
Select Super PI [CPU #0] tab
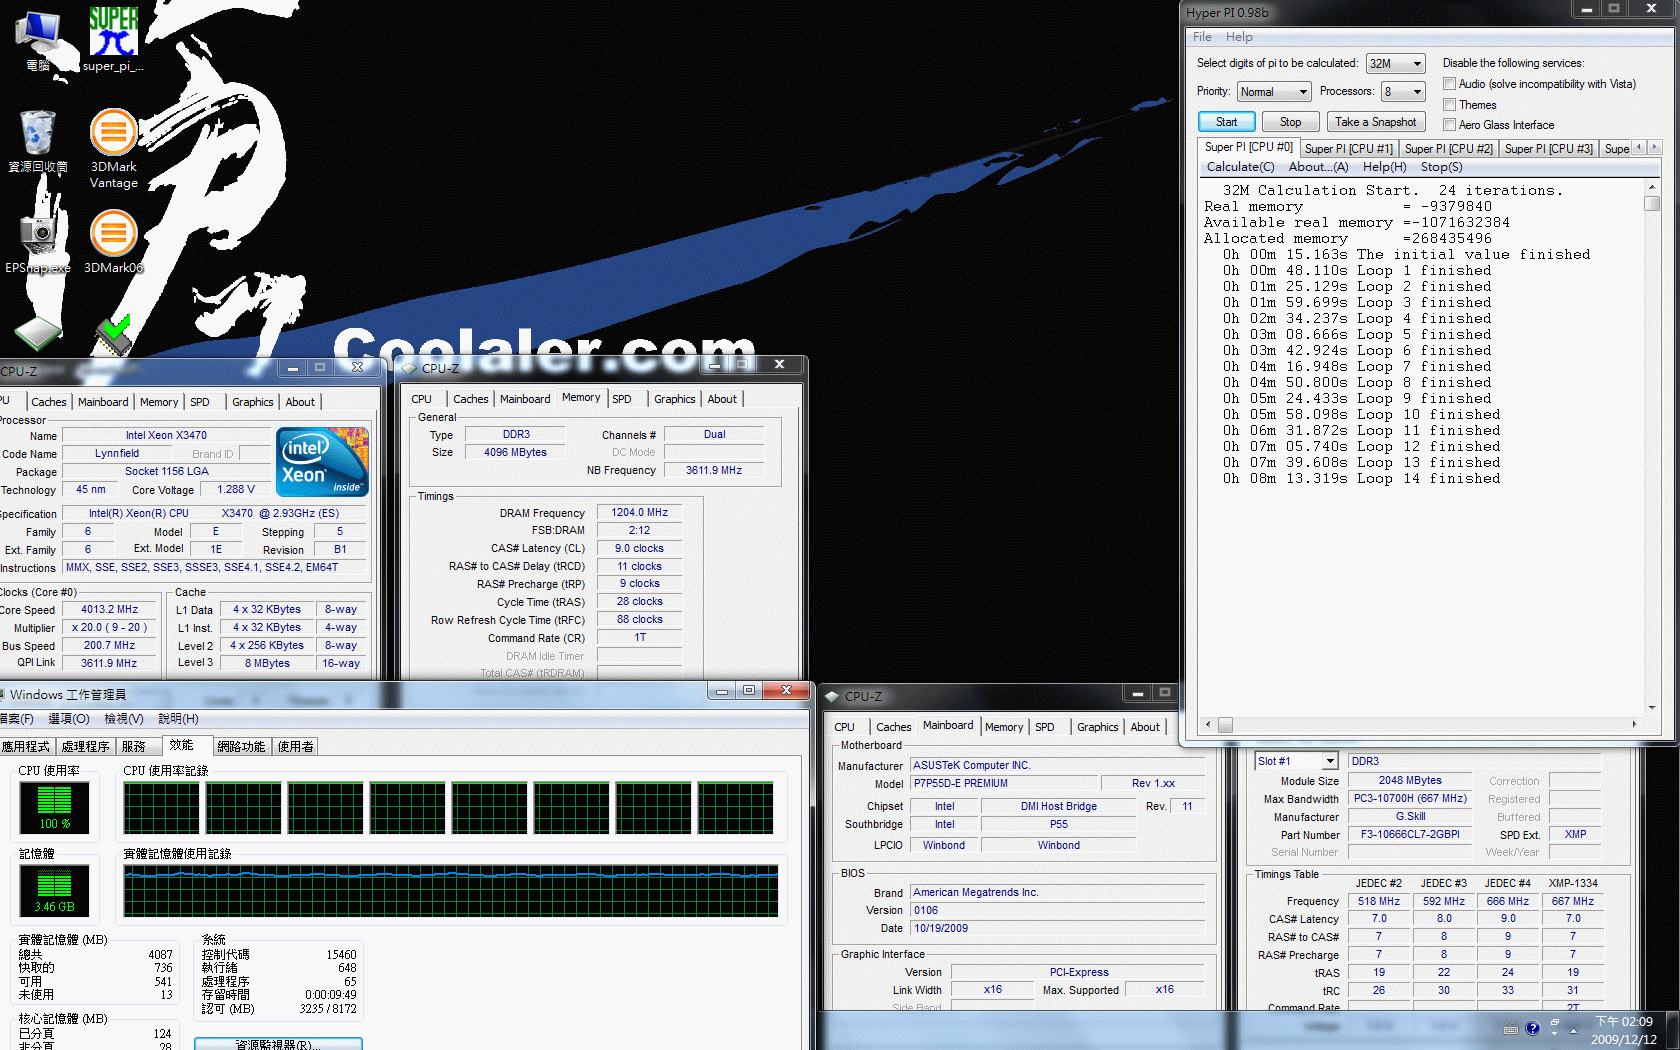point(1248,147)
